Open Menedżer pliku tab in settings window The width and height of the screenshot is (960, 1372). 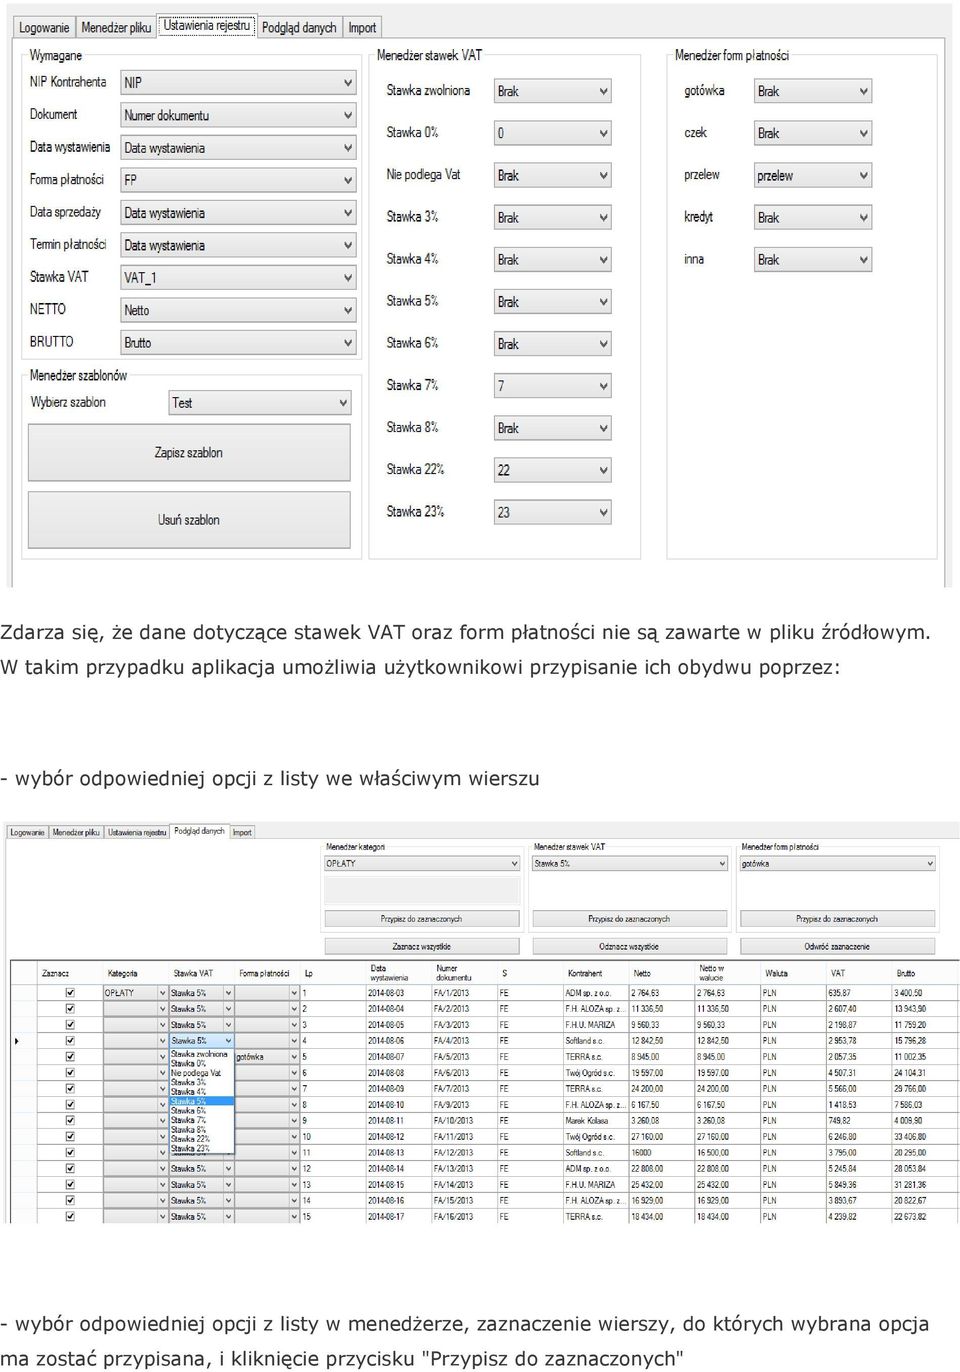coord(116,28)
